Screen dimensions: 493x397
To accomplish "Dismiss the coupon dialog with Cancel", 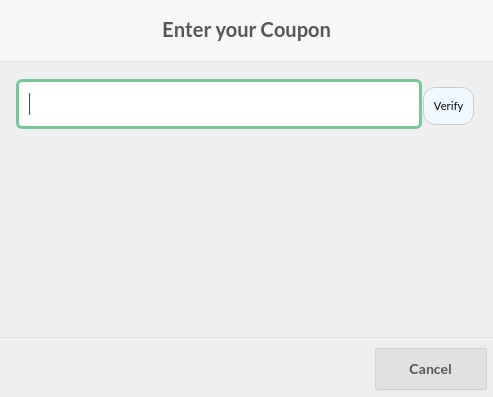I will click(x=431, y=369).
